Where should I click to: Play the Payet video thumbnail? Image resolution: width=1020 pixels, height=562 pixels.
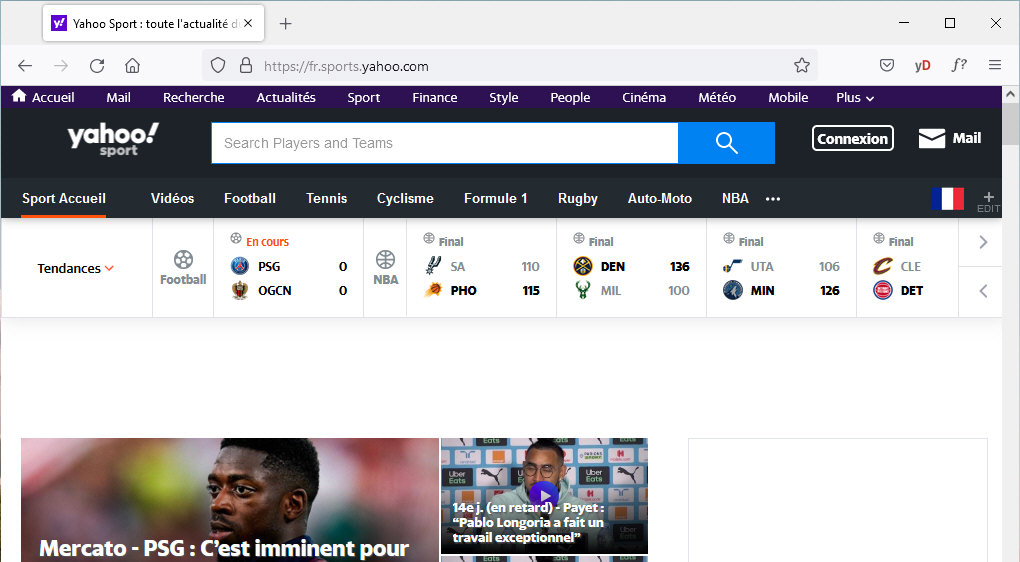coord(543,494)
